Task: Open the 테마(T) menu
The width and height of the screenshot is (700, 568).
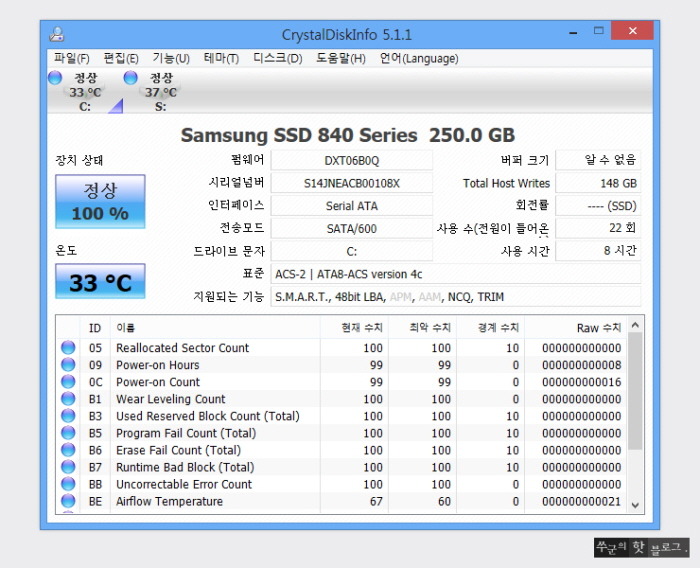Action: point(221,58)
